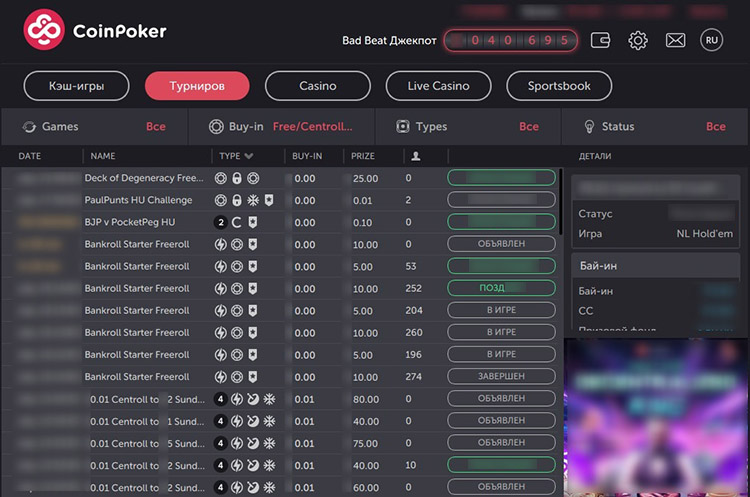This screenshot has height=497, width=750.
Task: Click the Бай-ин section header in details
Action: 655,265
